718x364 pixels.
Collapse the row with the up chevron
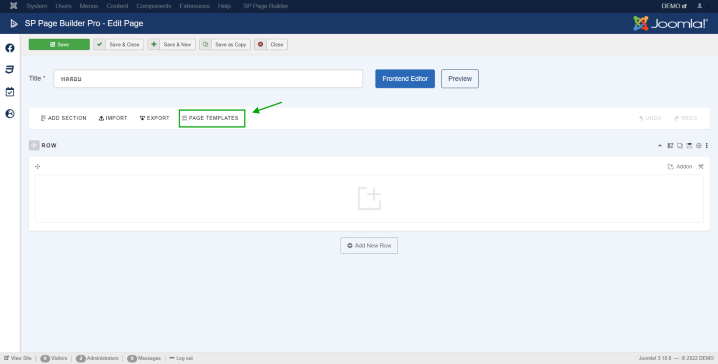660,146
